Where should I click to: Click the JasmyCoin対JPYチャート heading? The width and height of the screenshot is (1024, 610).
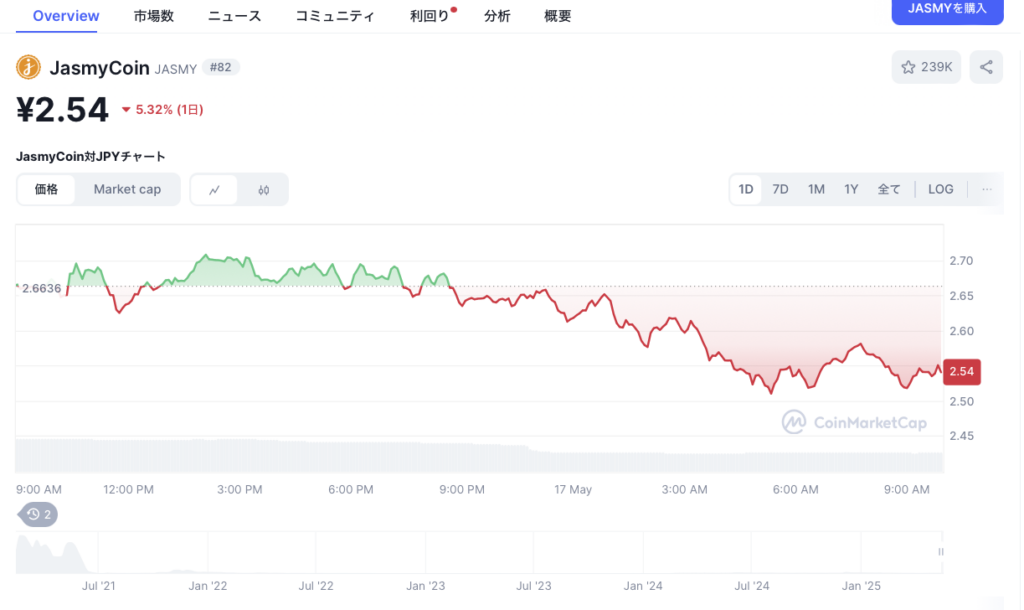click(x=91, y=157)
